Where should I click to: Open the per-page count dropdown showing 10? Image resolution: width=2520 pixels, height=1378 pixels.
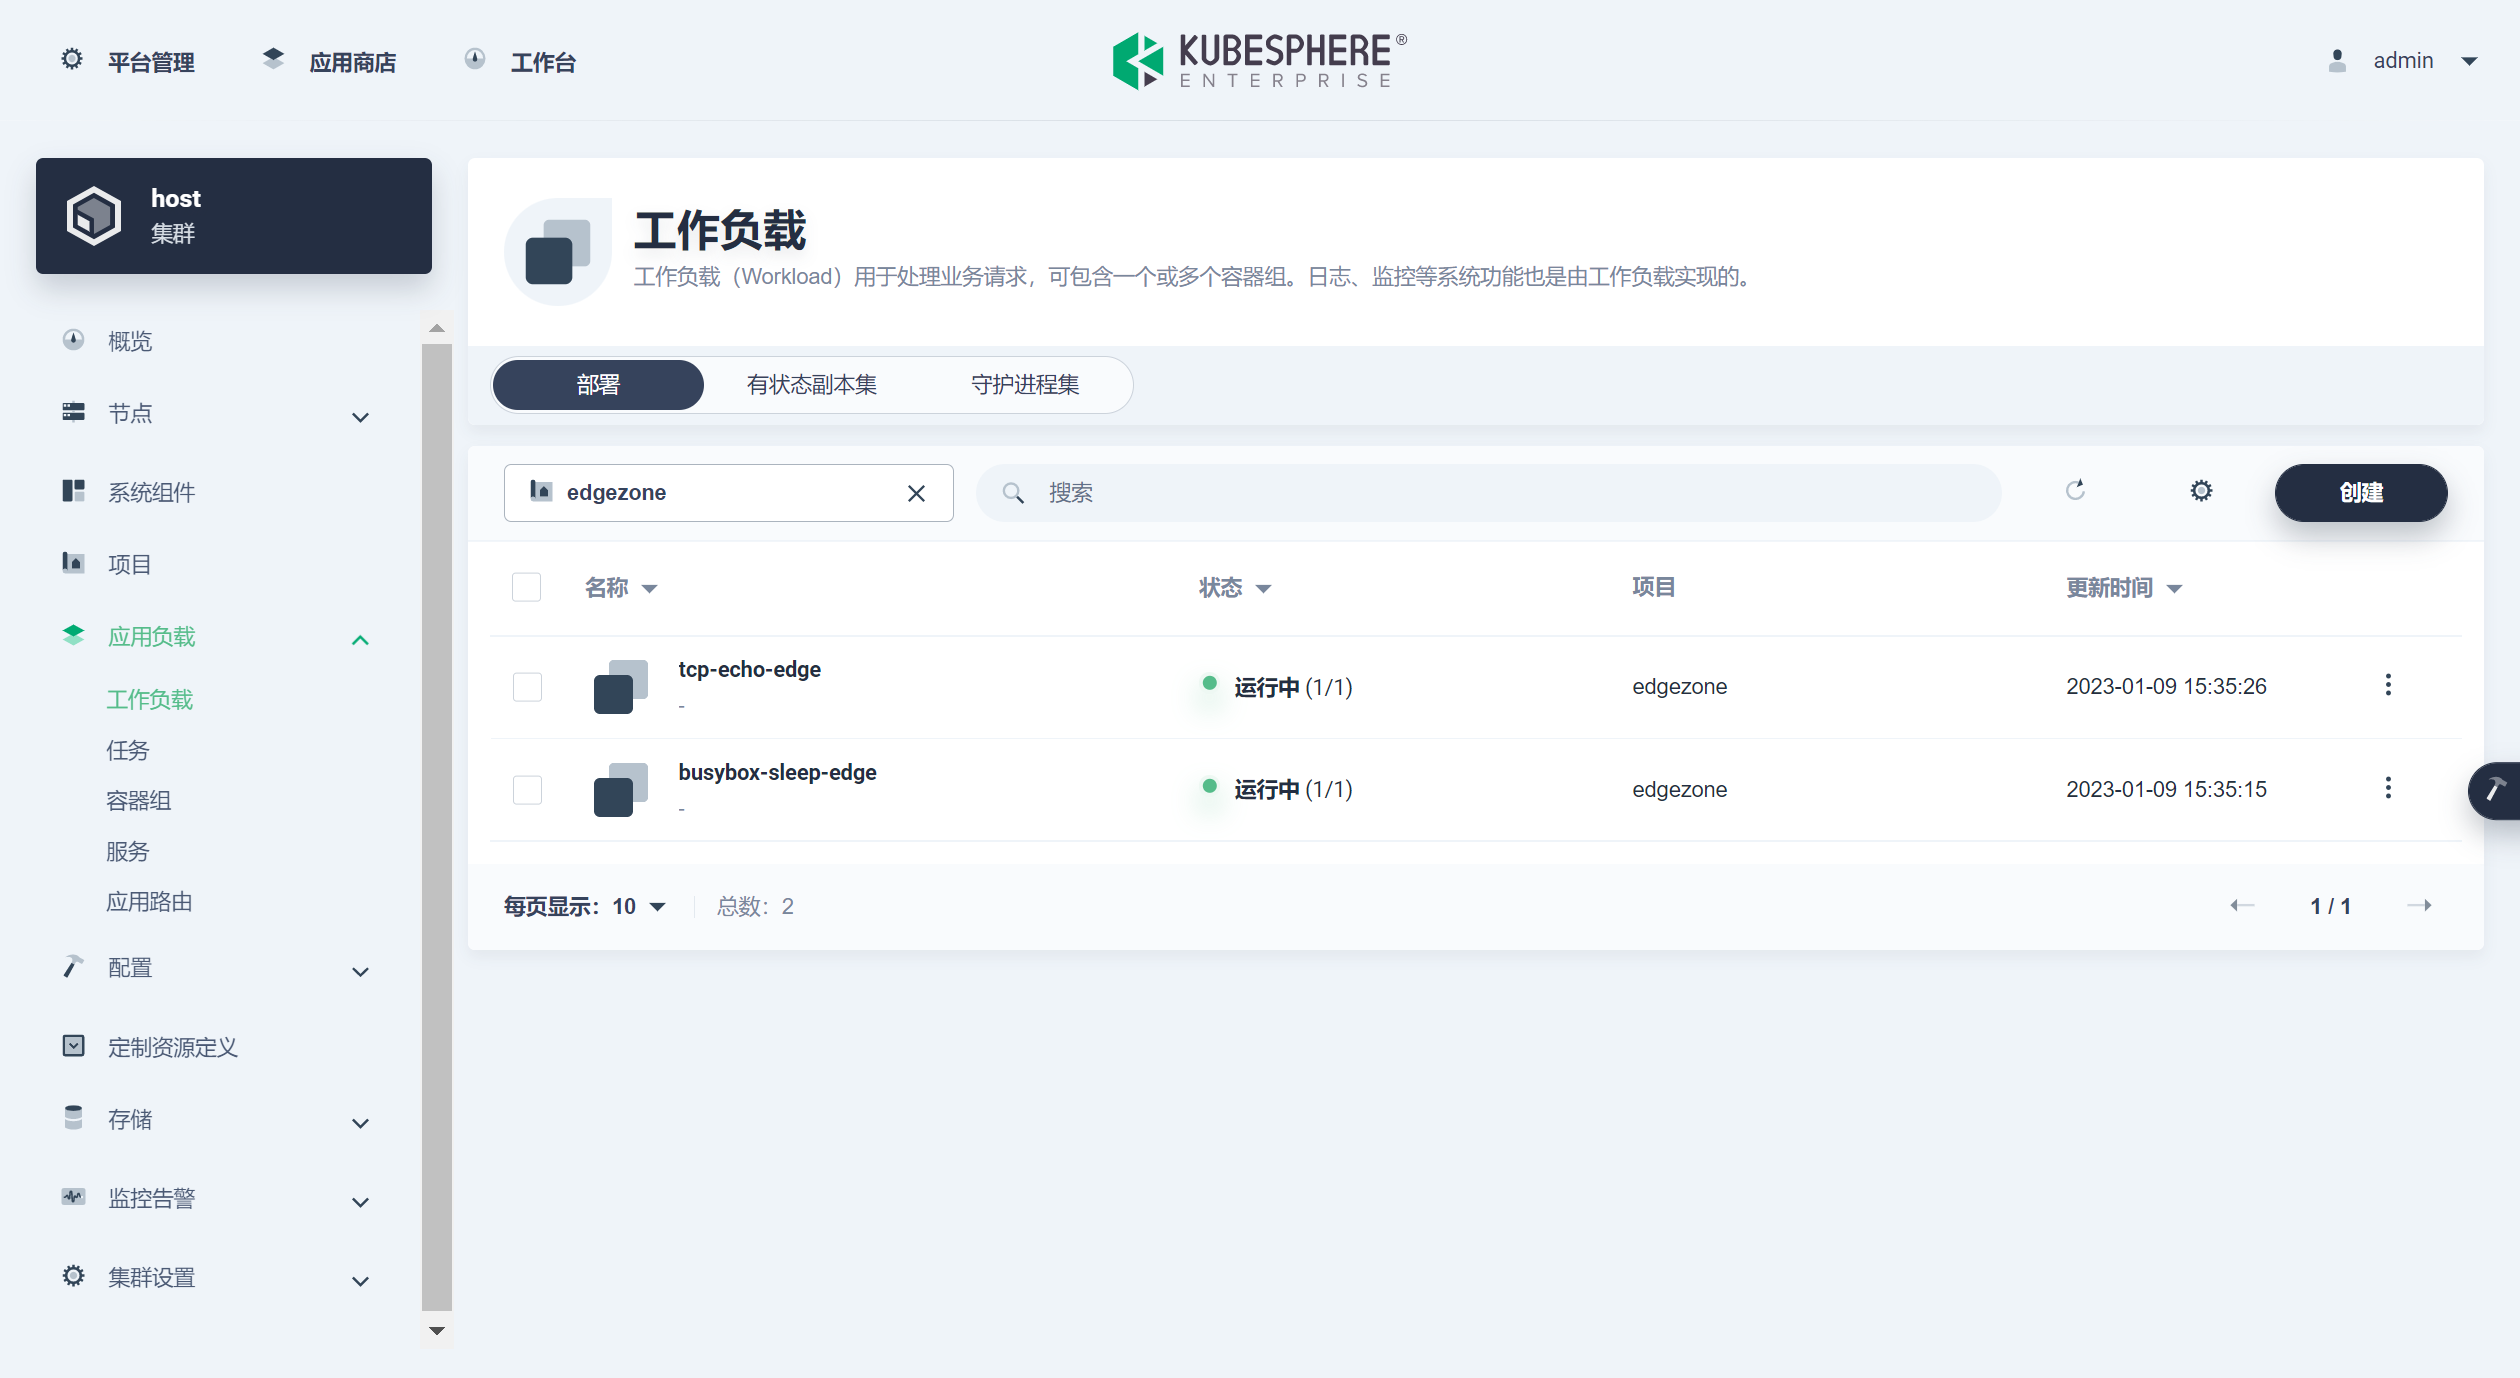pyautogui.click(x=637, y=906)
